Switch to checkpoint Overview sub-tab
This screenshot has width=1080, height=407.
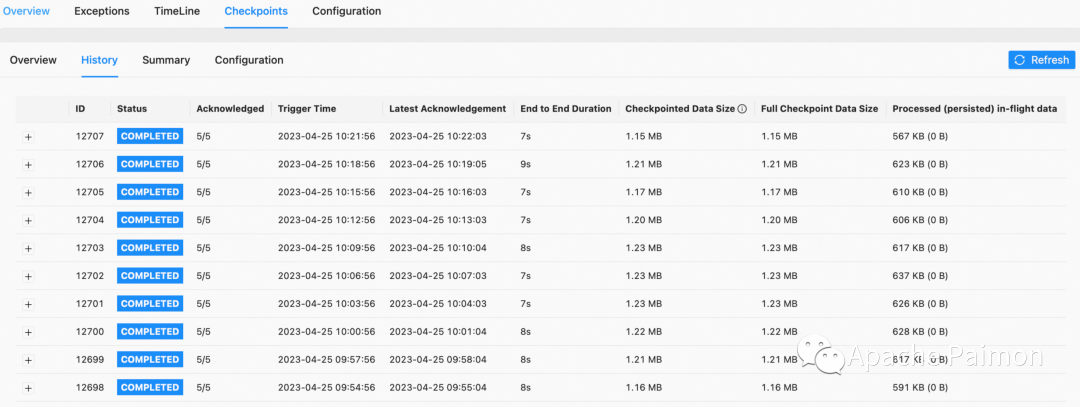[x=33, y=60]
